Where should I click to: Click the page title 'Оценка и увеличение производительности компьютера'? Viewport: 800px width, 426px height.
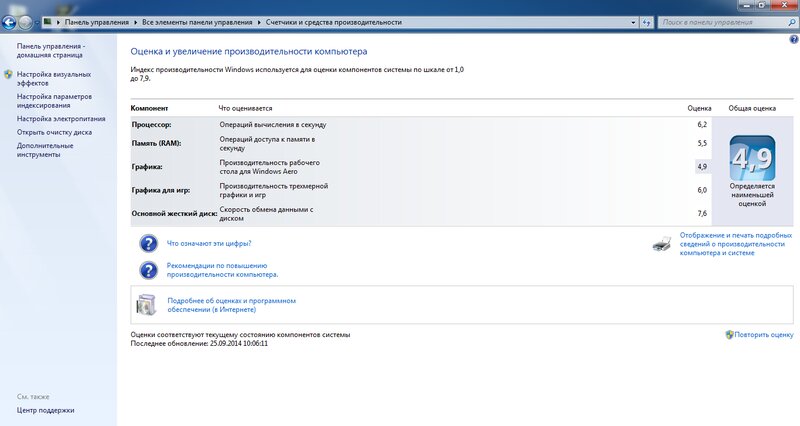click(248, 52)
